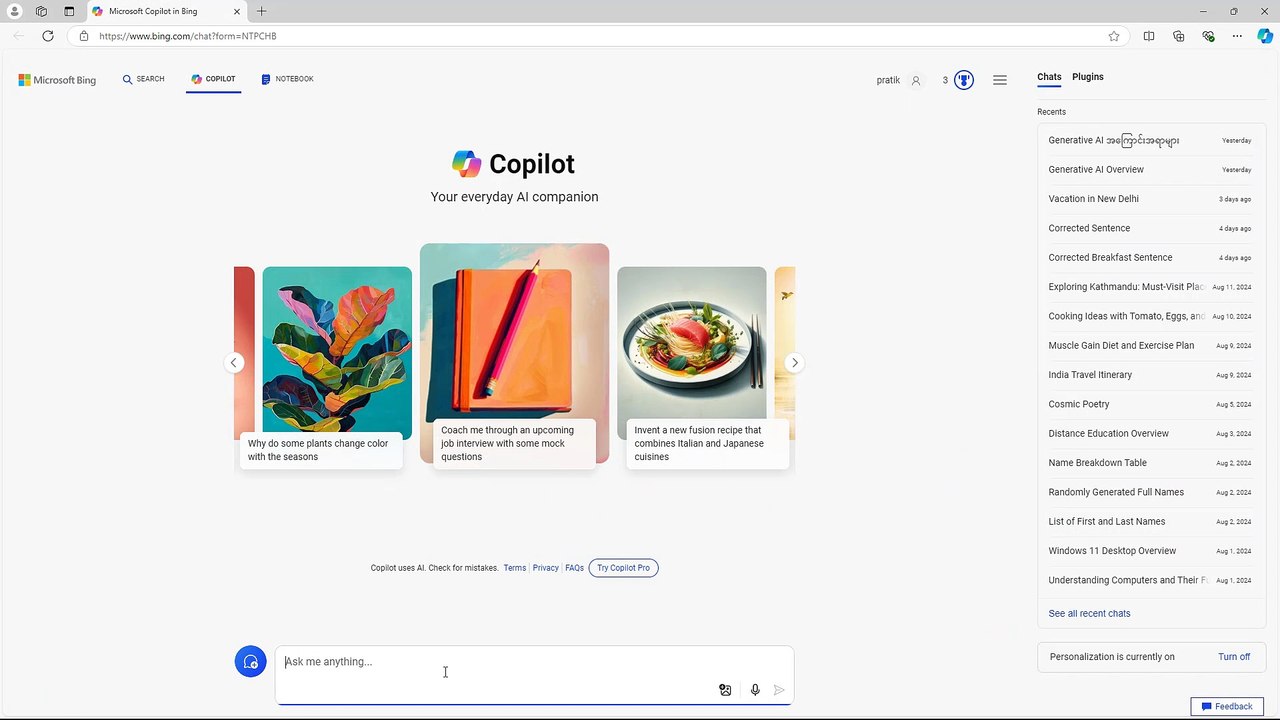This screenshot has width=1280, height=720.
Task: Switch to the Chats panel tab
Action: (x=1049, y=77)
